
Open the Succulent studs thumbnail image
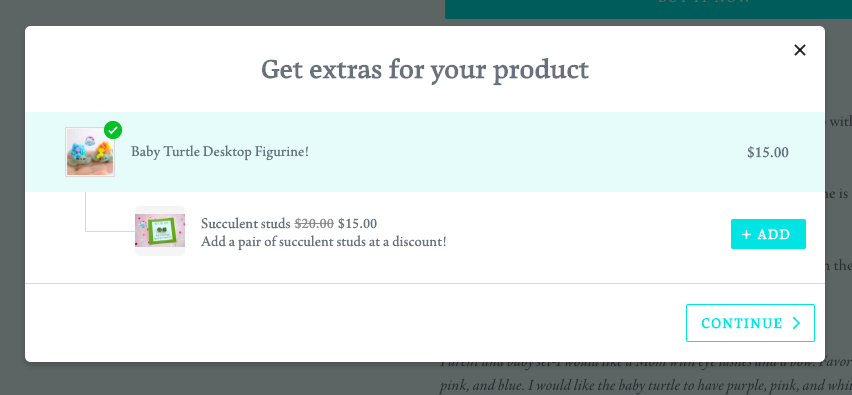tap(160, 231)
